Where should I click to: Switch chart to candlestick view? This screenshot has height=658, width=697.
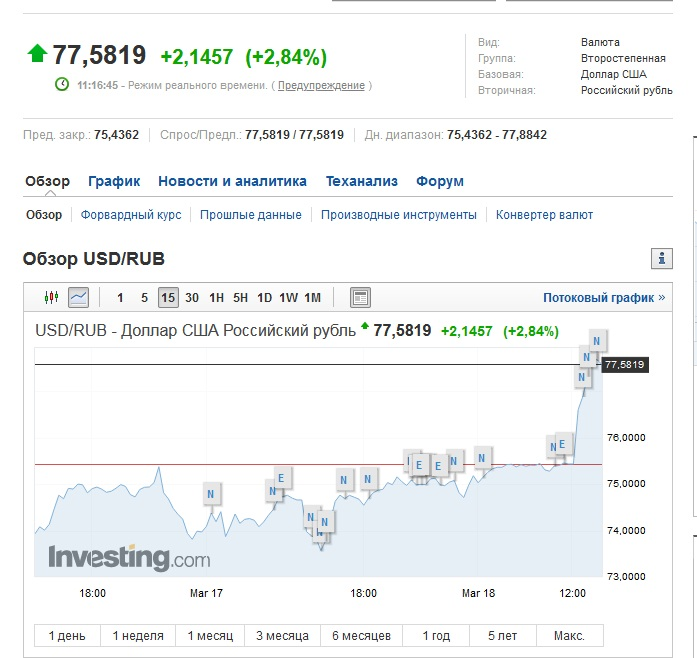tap(52, 297)
